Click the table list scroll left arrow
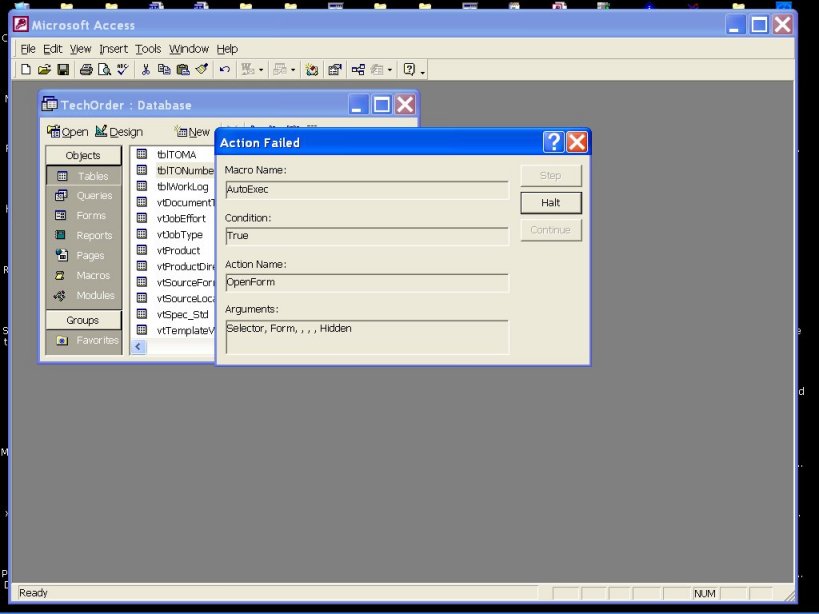The height and width of the screenshot is (614, 819). 138,347
